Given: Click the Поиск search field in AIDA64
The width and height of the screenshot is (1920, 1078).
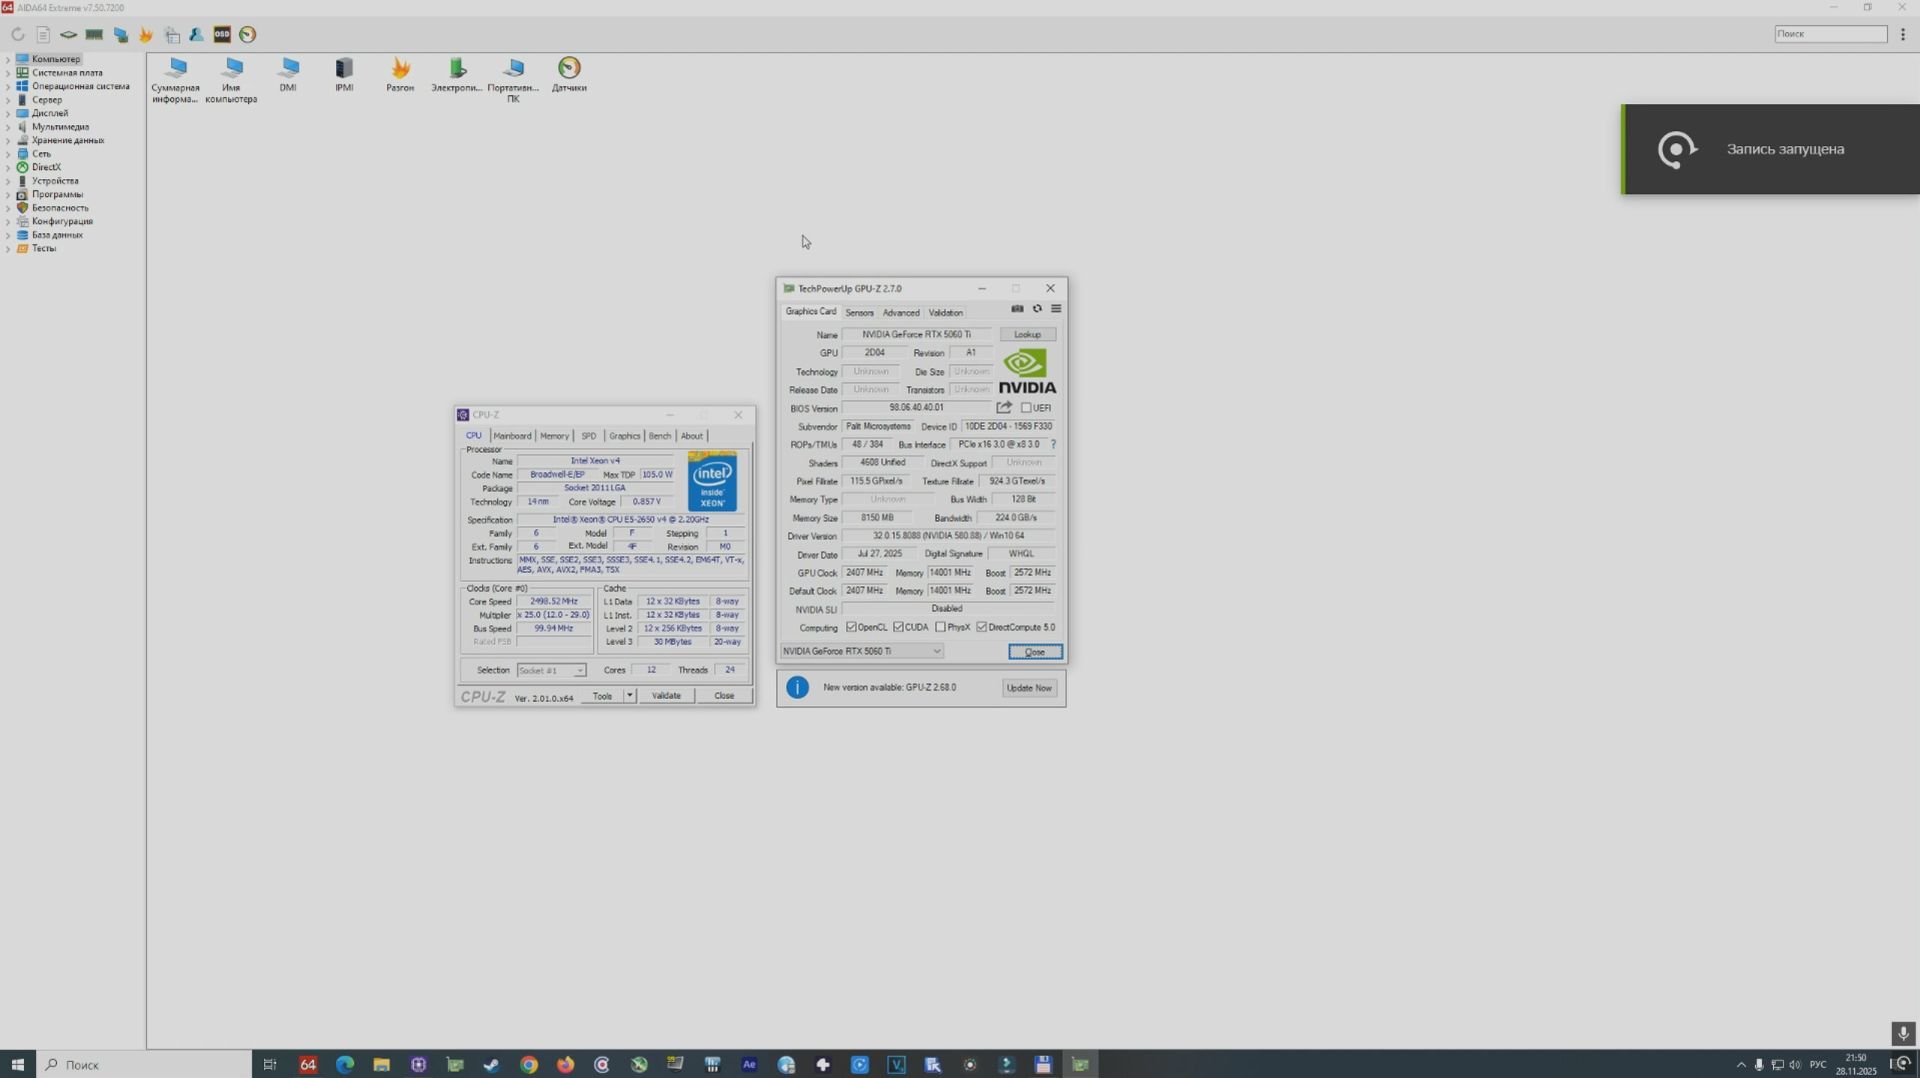Looking at the screenshot, I should pyautogui.click(x=1830, y=33).
